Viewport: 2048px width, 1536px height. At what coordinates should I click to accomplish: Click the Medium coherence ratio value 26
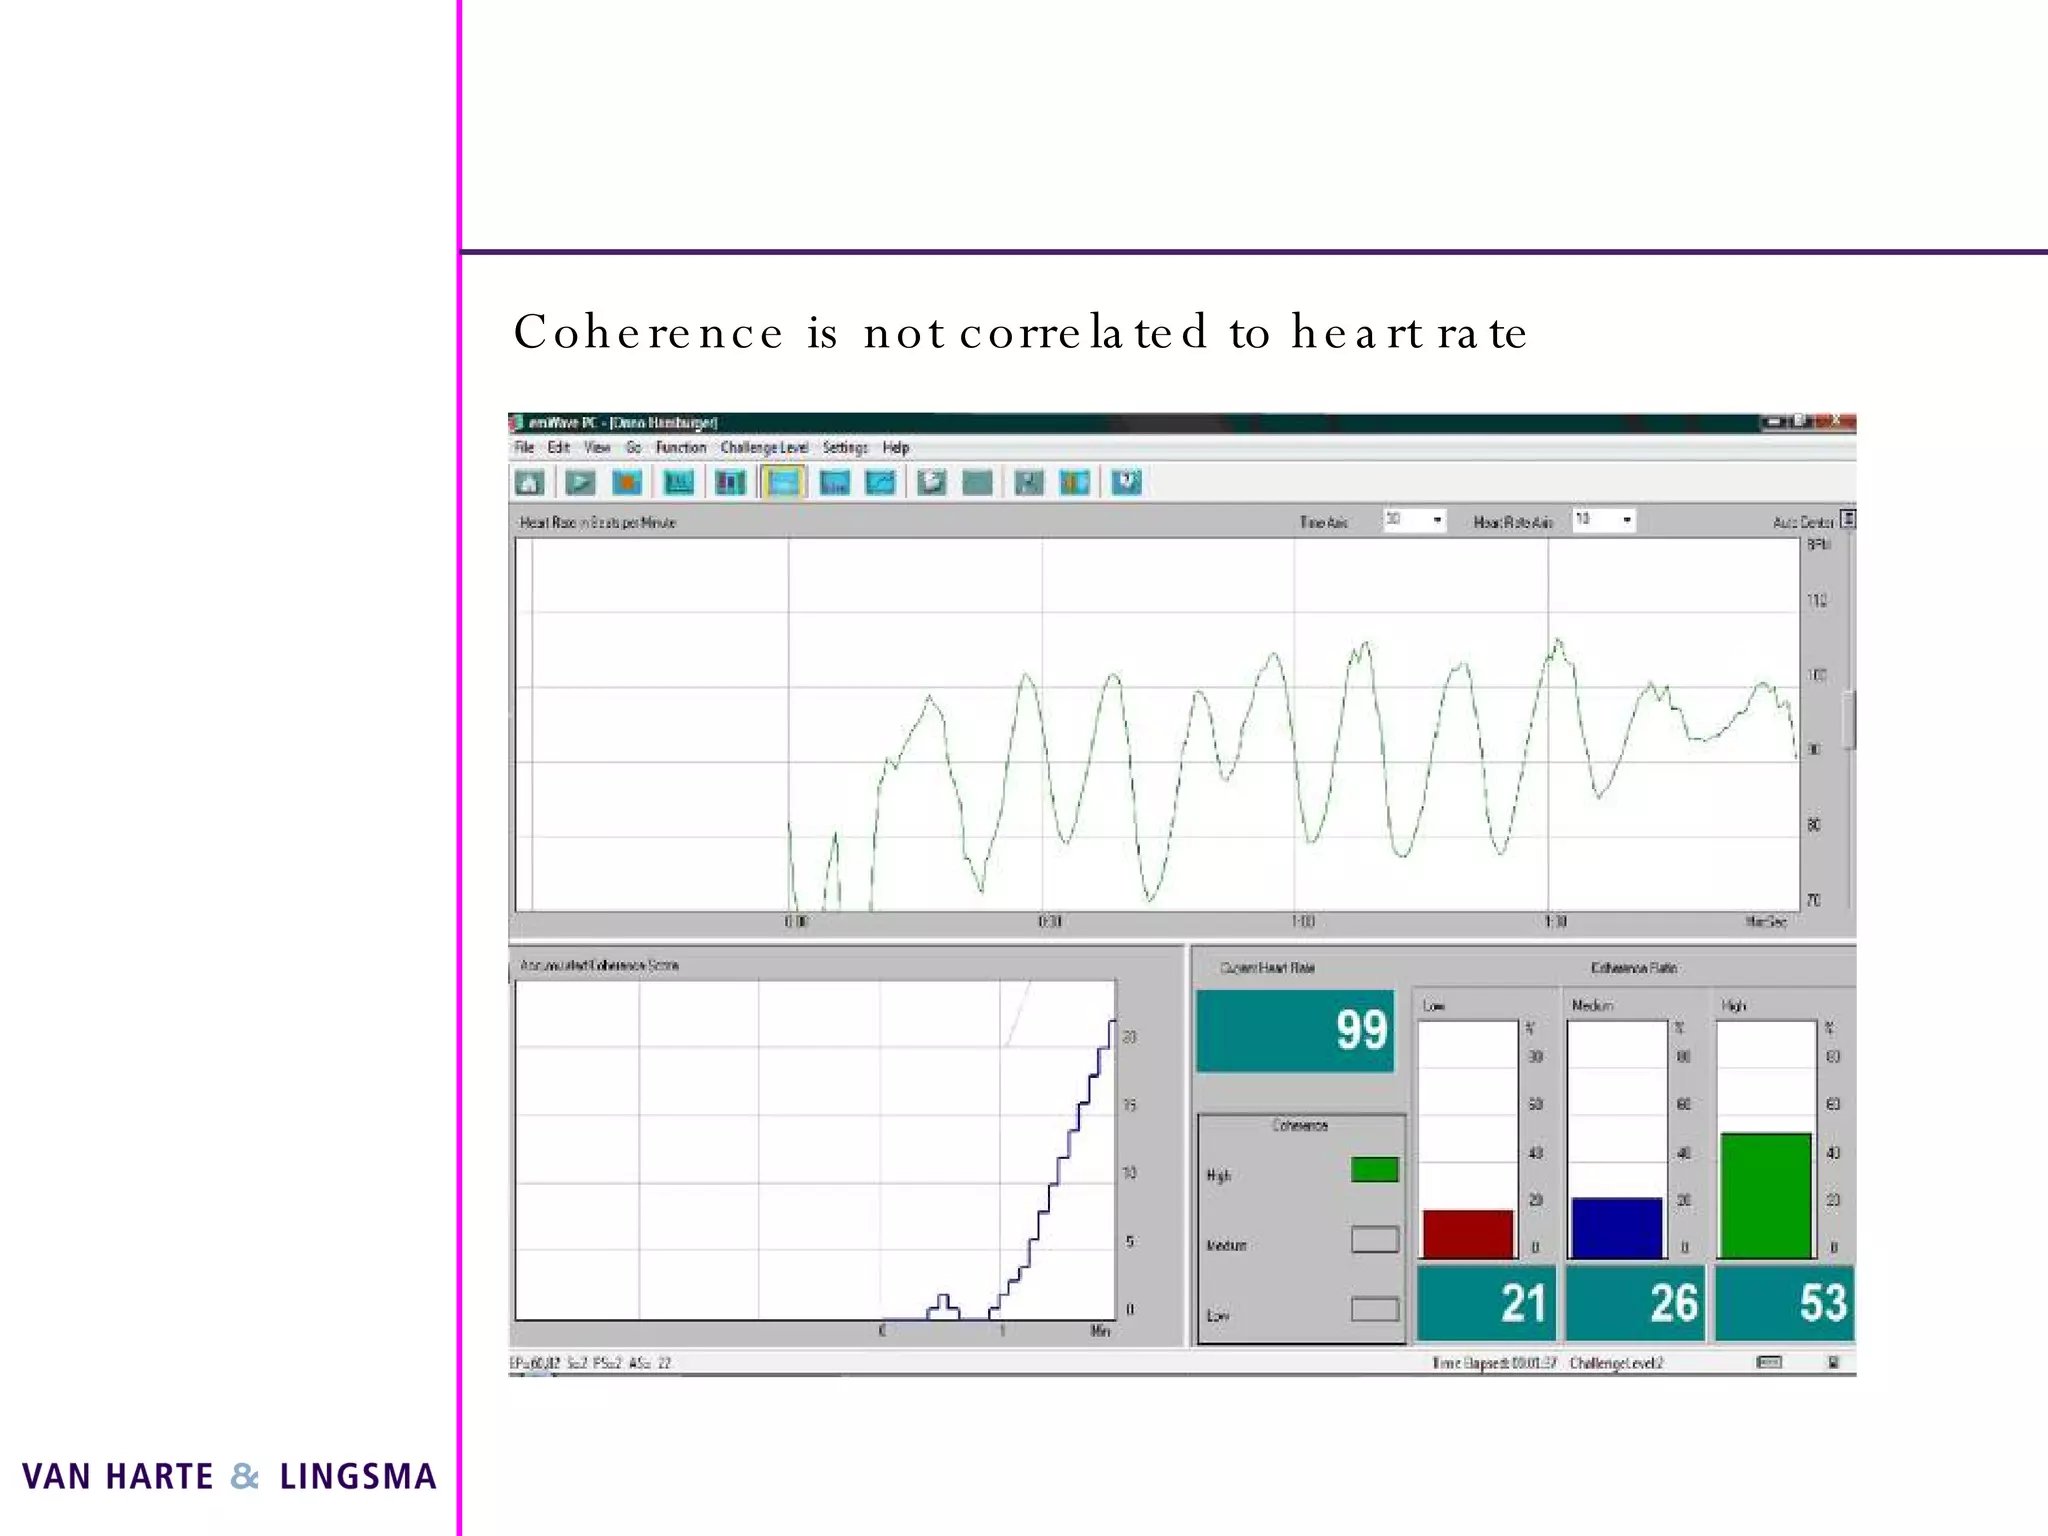click(x=1634, y=1303)
